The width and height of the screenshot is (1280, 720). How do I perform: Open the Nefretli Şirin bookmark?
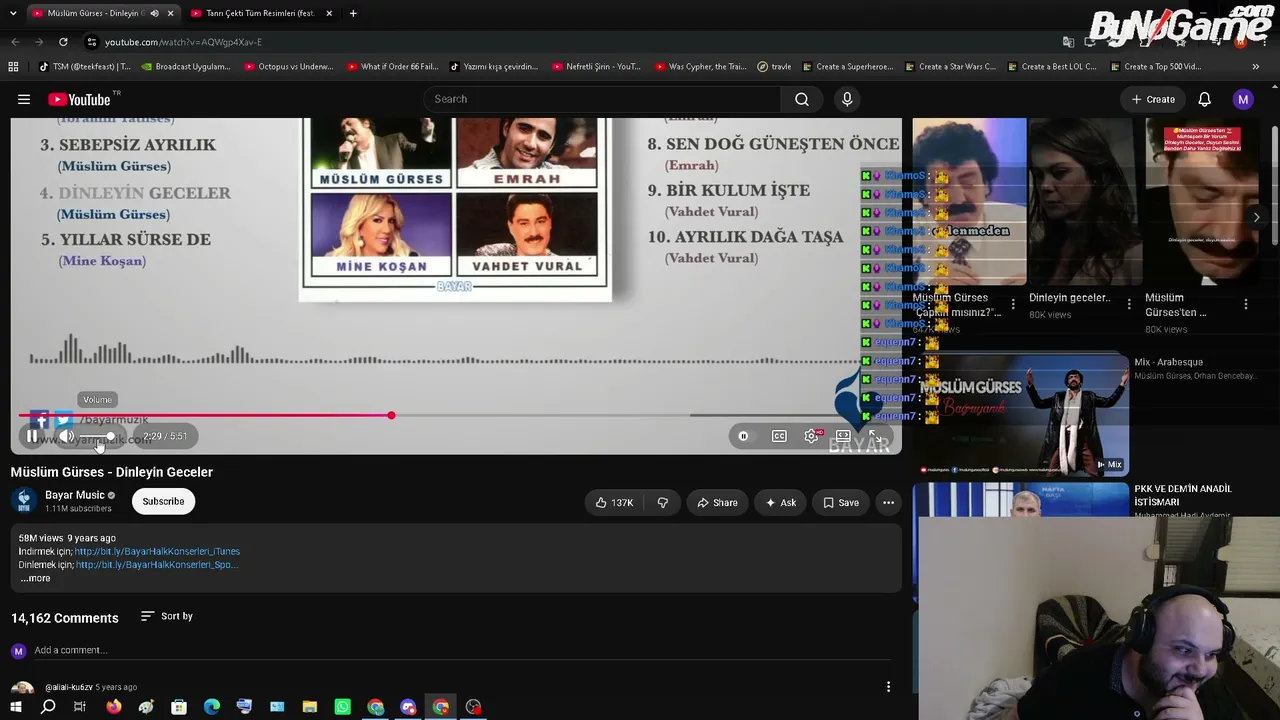596,67
